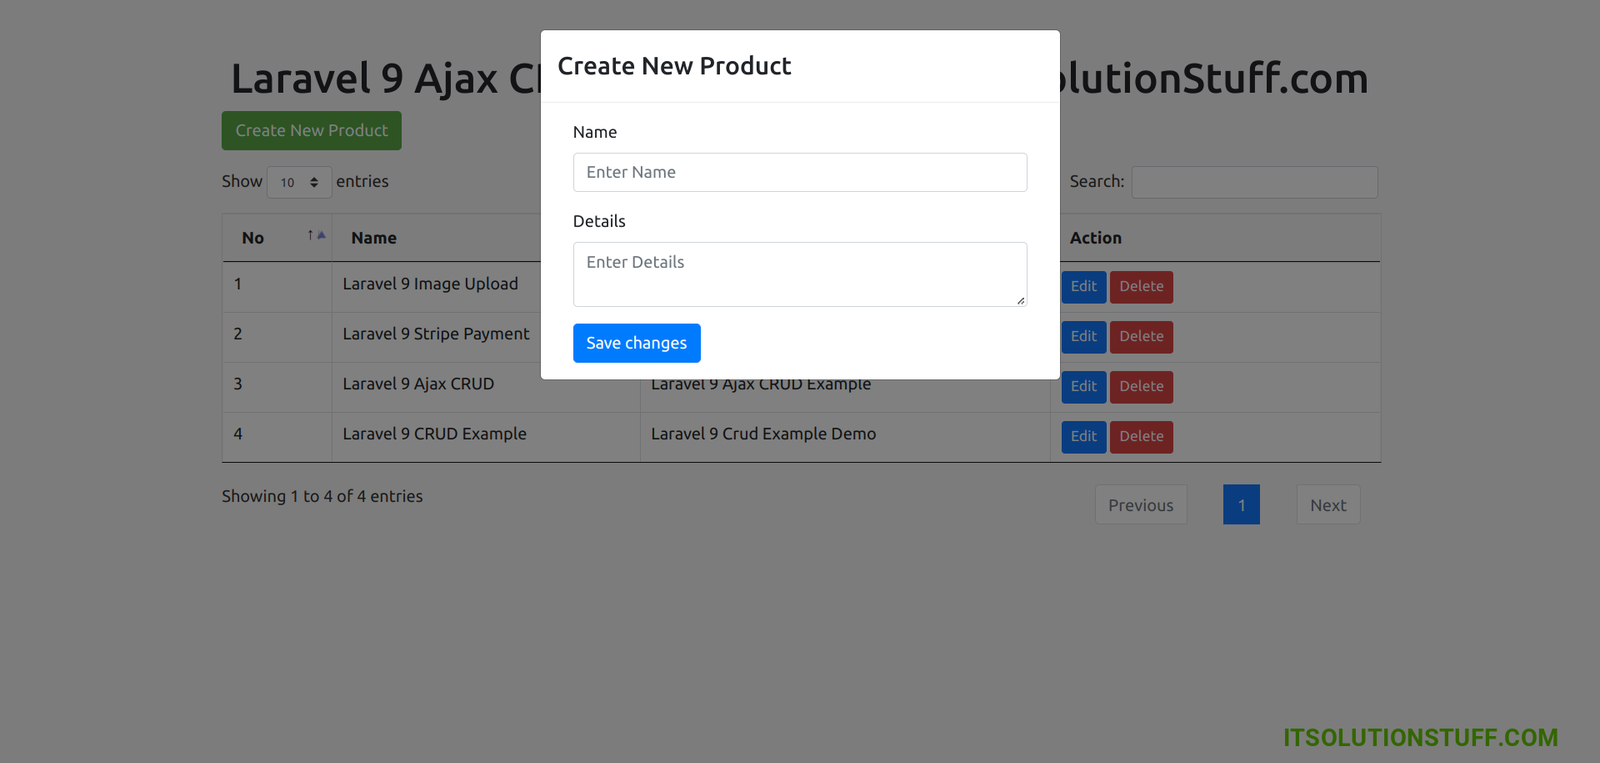The width and height of the screenshot is (1600, 763).
Task: Select page 1 in pagination
Action: pos(1241,505)
